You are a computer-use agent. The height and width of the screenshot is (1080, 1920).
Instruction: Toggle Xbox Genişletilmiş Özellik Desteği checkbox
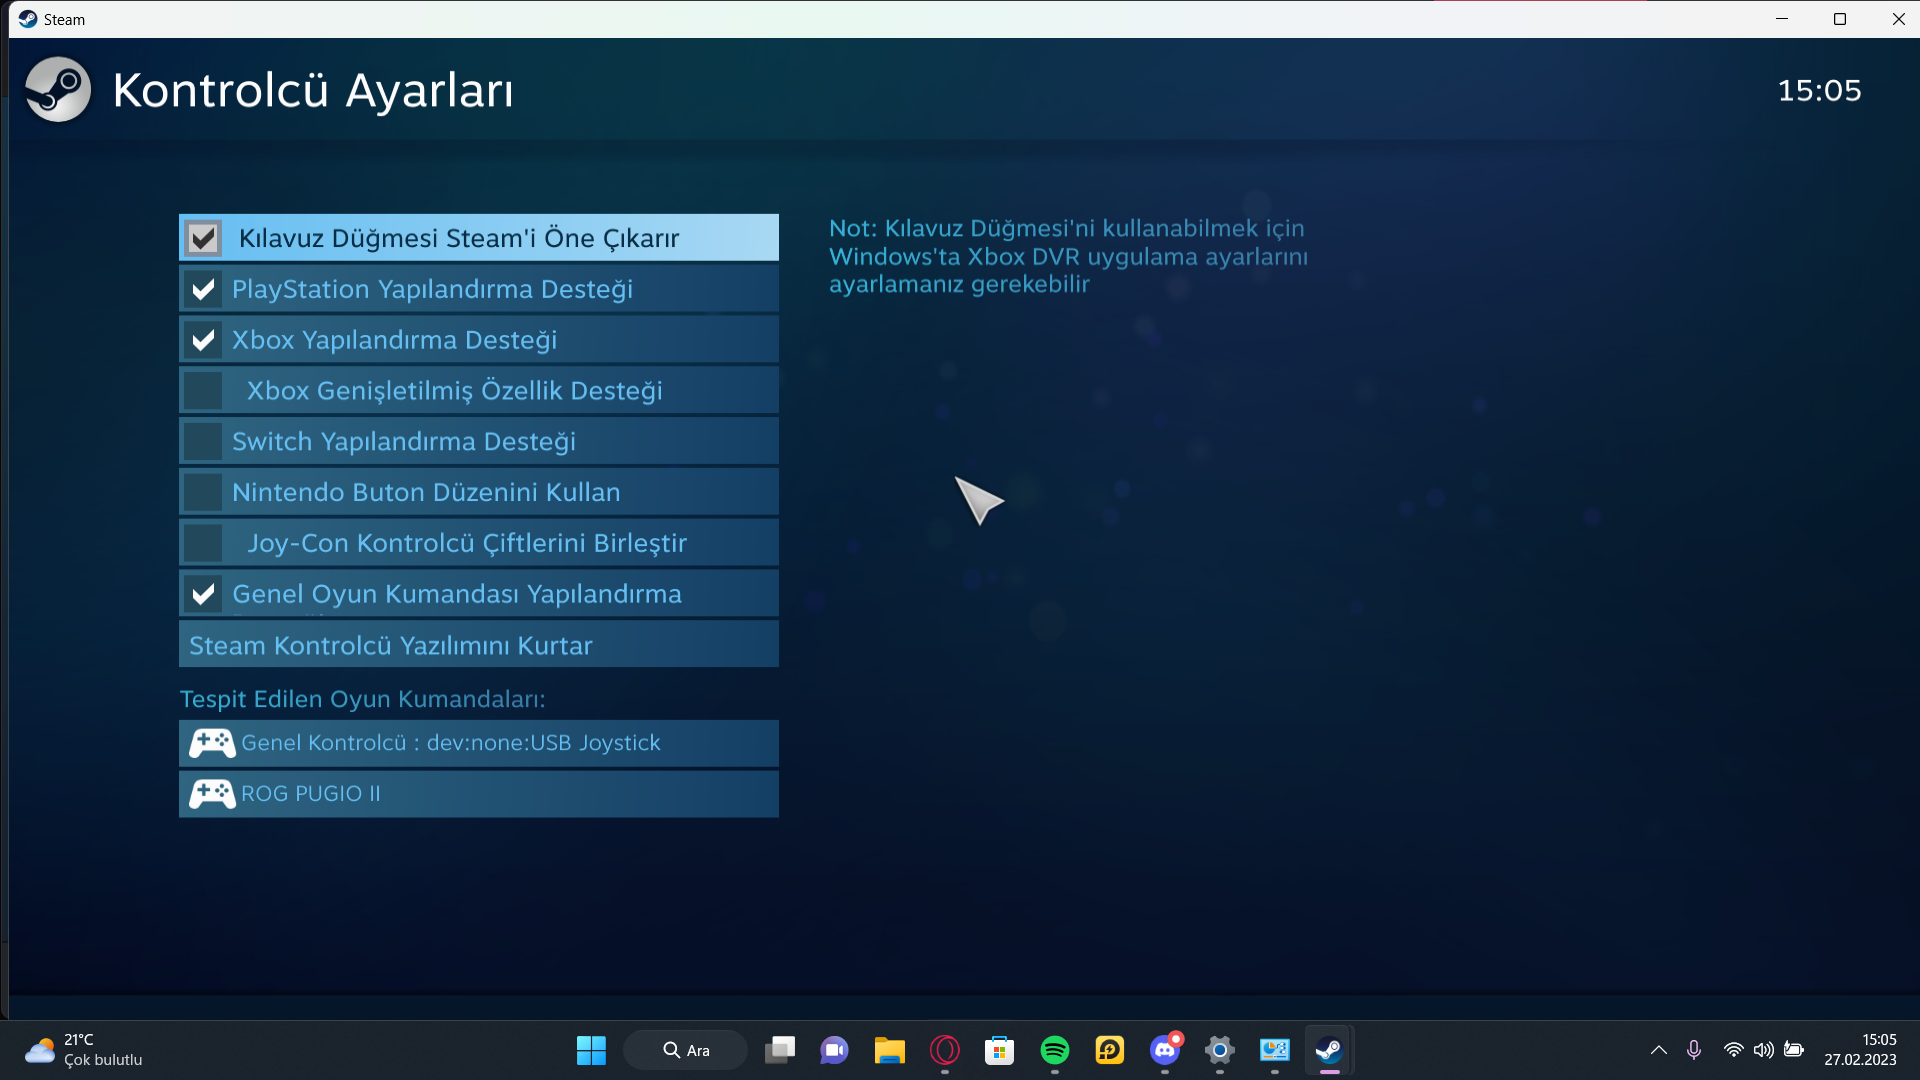(203, 390)
